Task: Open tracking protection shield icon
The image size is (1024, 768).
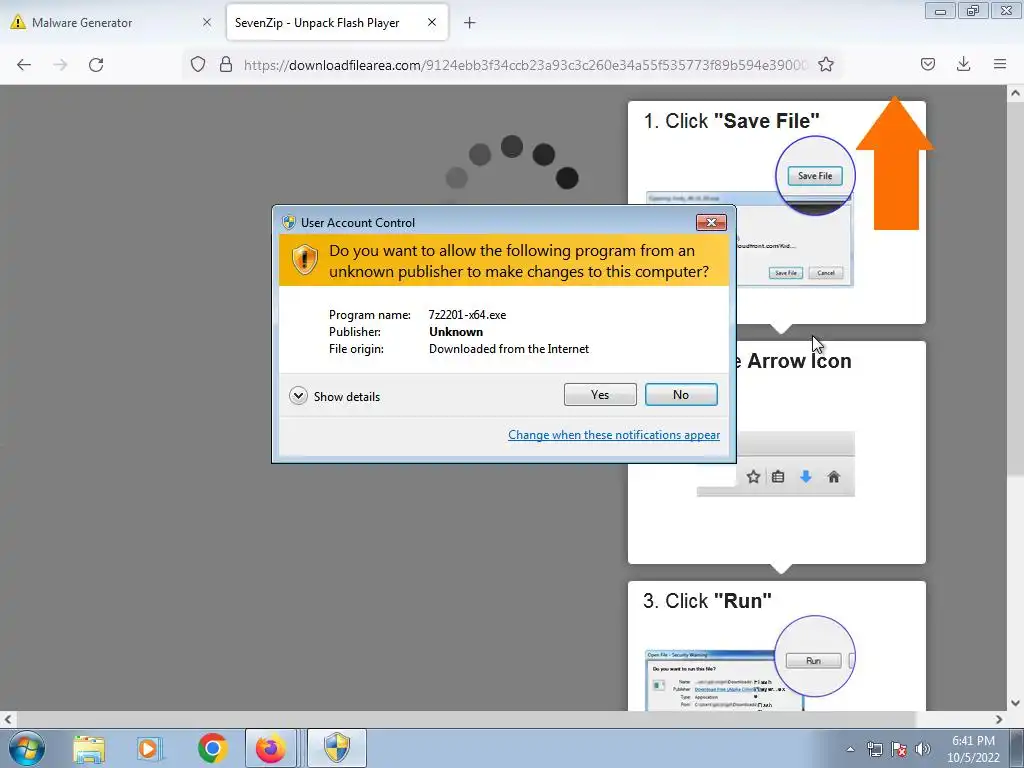Action: [x=198, y=64]
